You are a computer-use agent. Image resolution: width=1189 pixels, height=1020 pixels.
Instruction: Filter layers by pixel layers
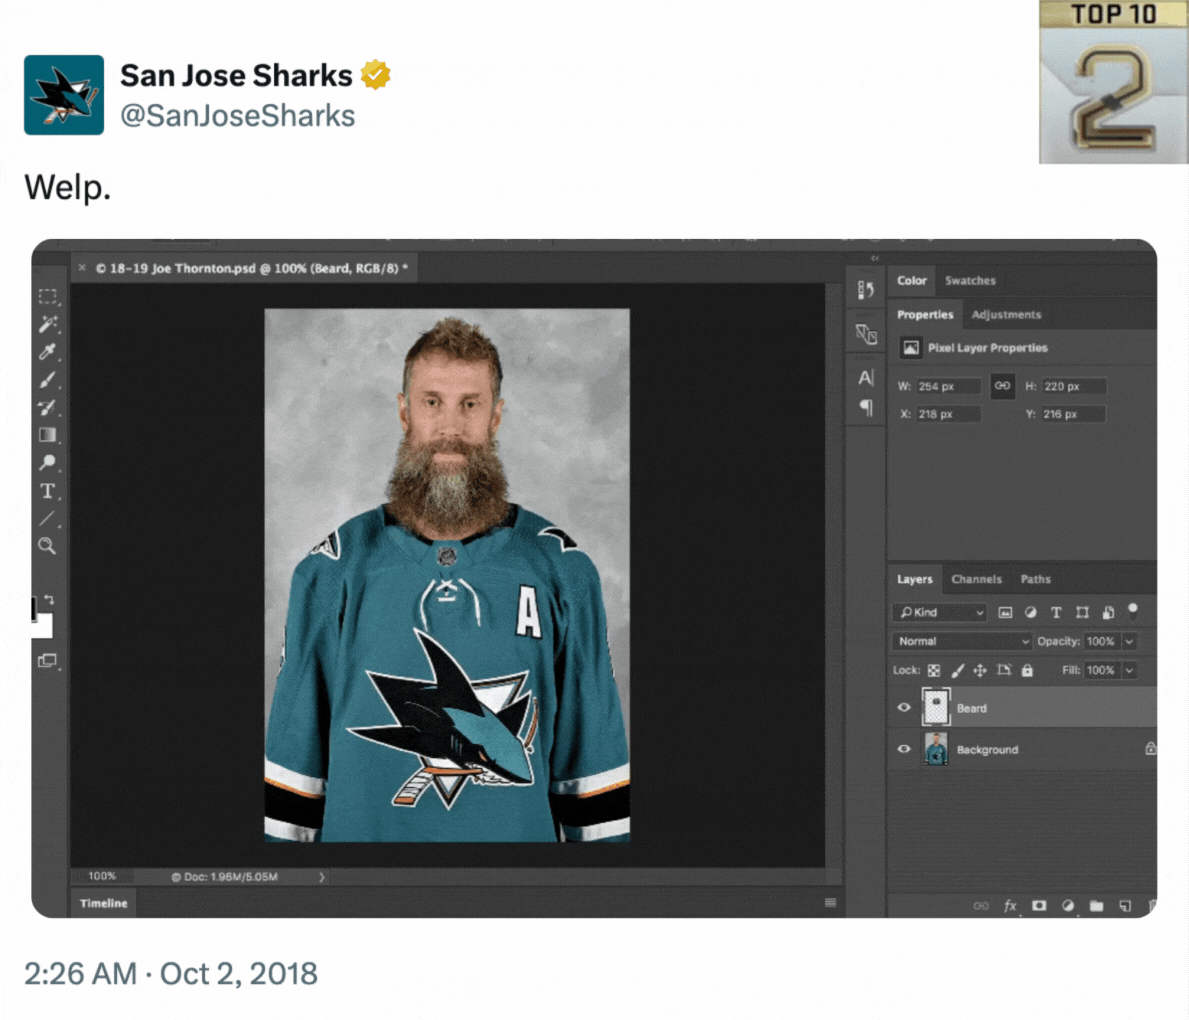pos(1005,613)
